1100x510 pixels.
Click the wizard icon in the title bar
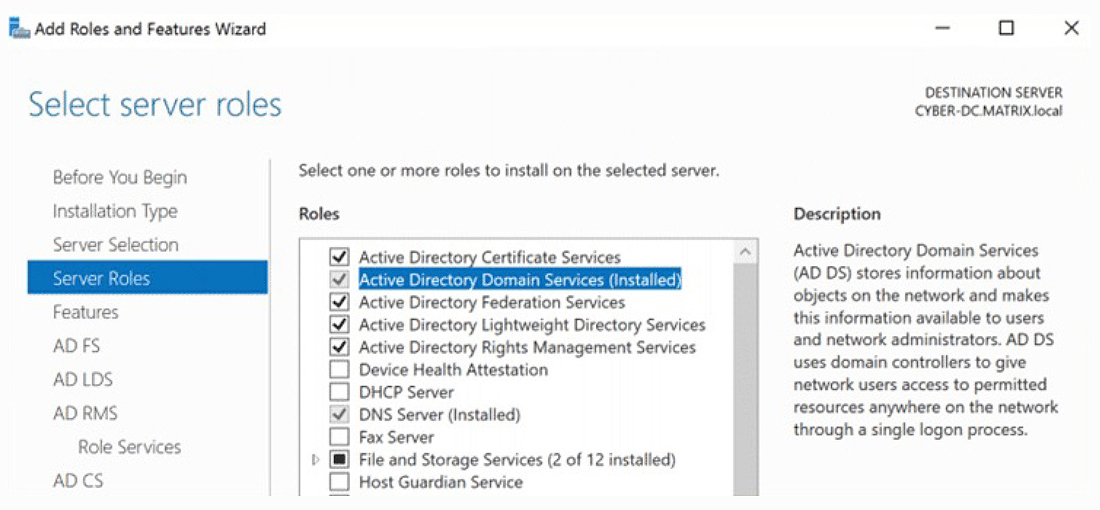coord(18,28)
